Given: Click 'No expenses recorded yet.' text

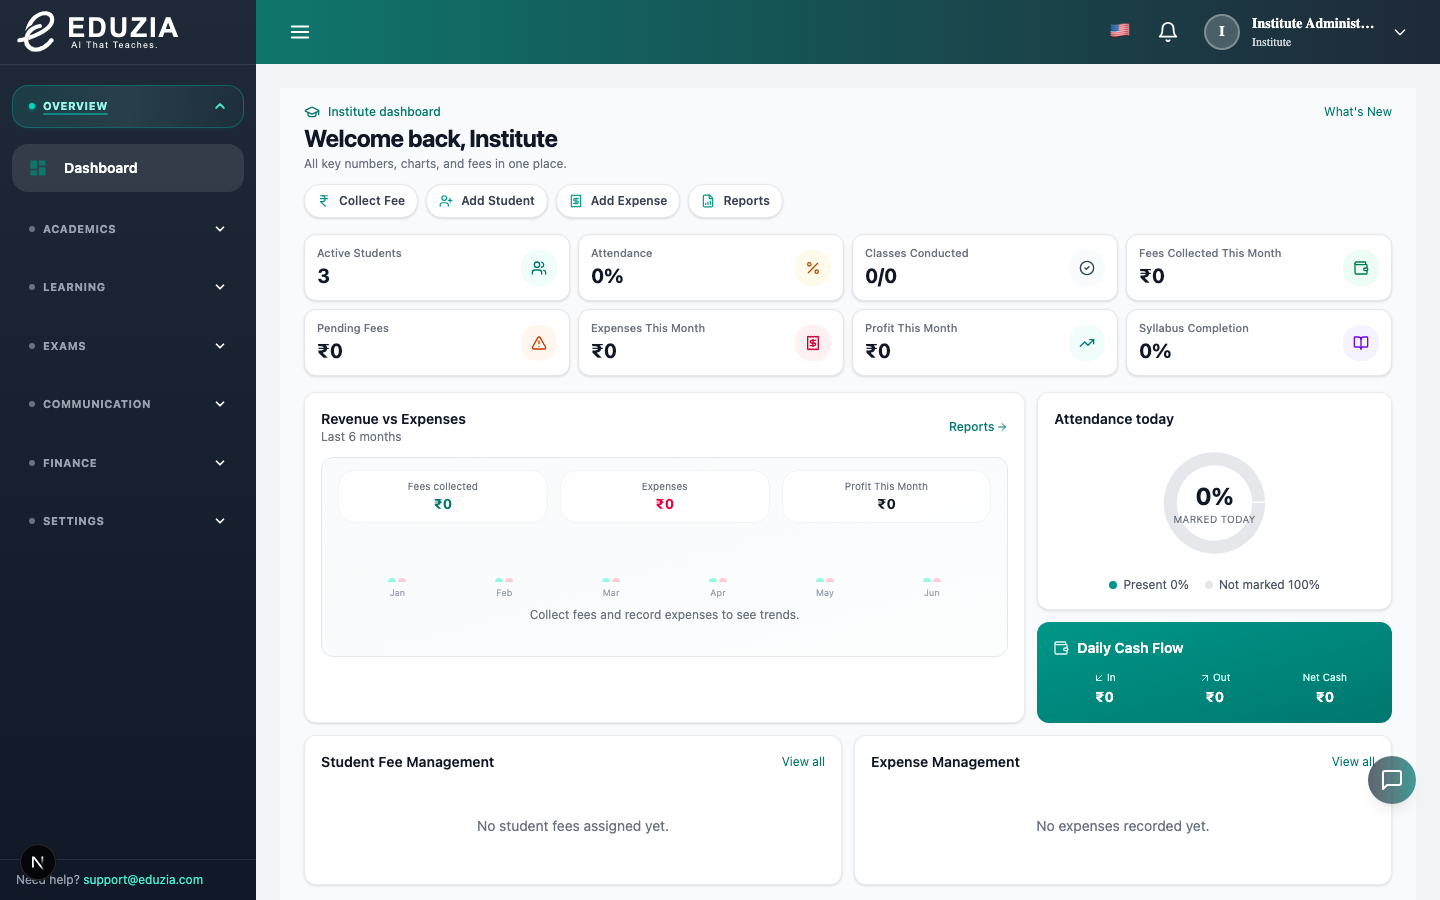Looking at the screenshot, I should pyautogui.click(x=1123, y=826).
